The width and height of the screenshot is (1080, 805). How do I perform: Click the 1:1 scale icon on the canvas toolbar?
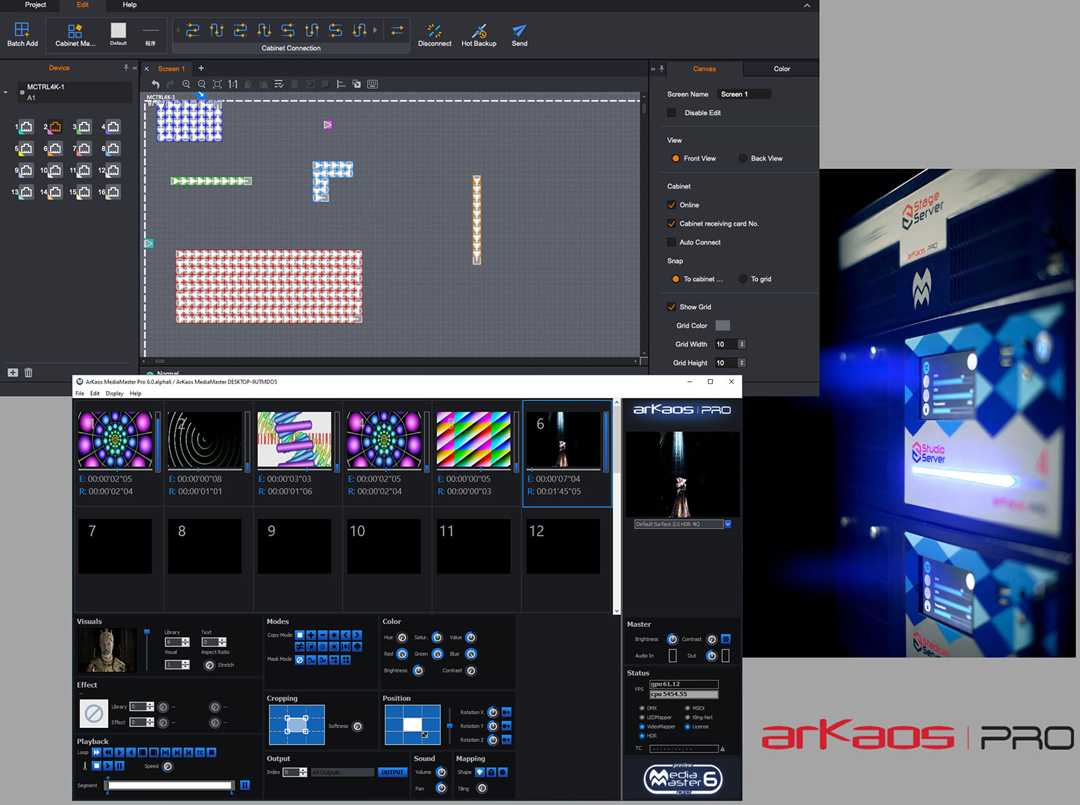[233, 84]
